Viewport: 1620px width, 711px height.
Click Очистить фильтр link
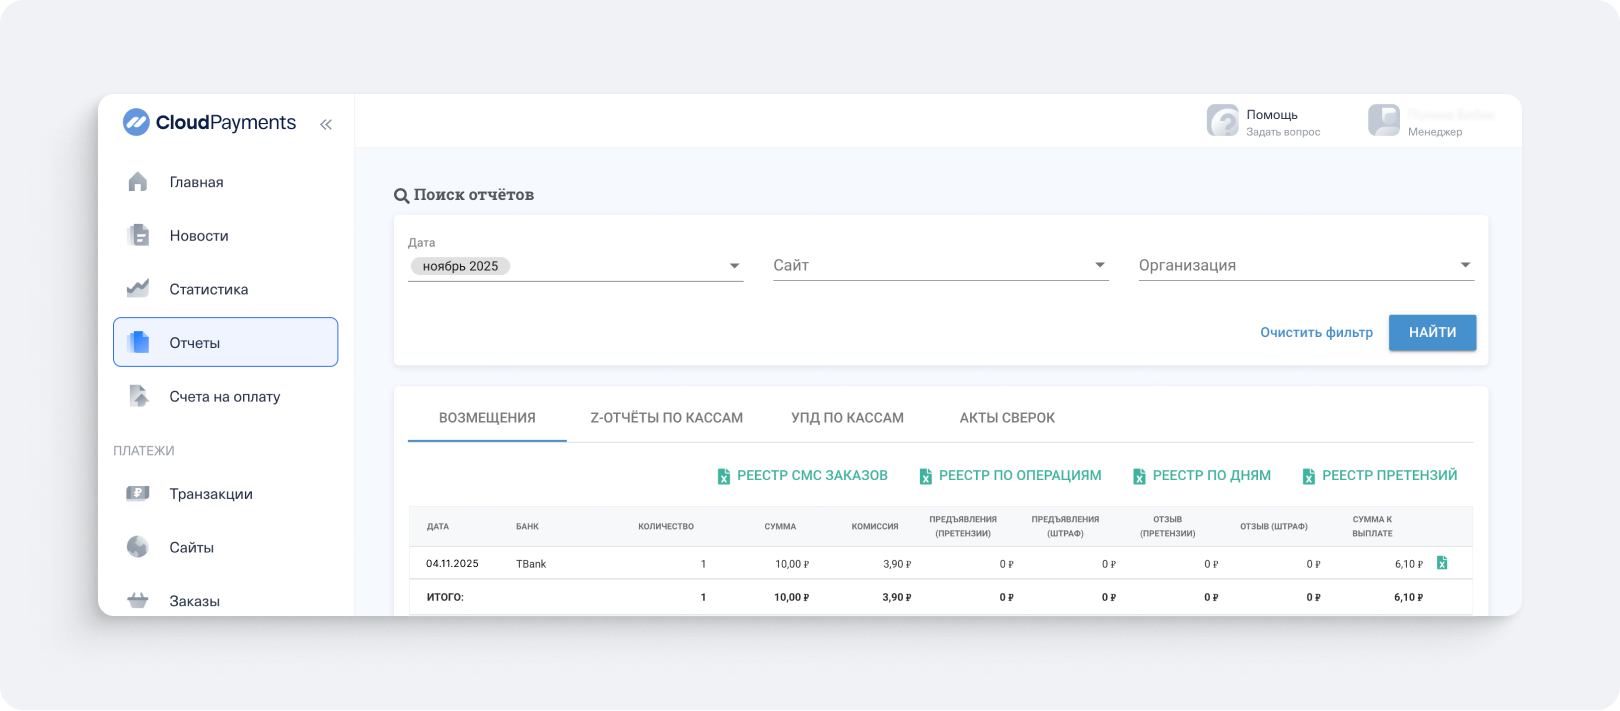(x=1316, y=333)
